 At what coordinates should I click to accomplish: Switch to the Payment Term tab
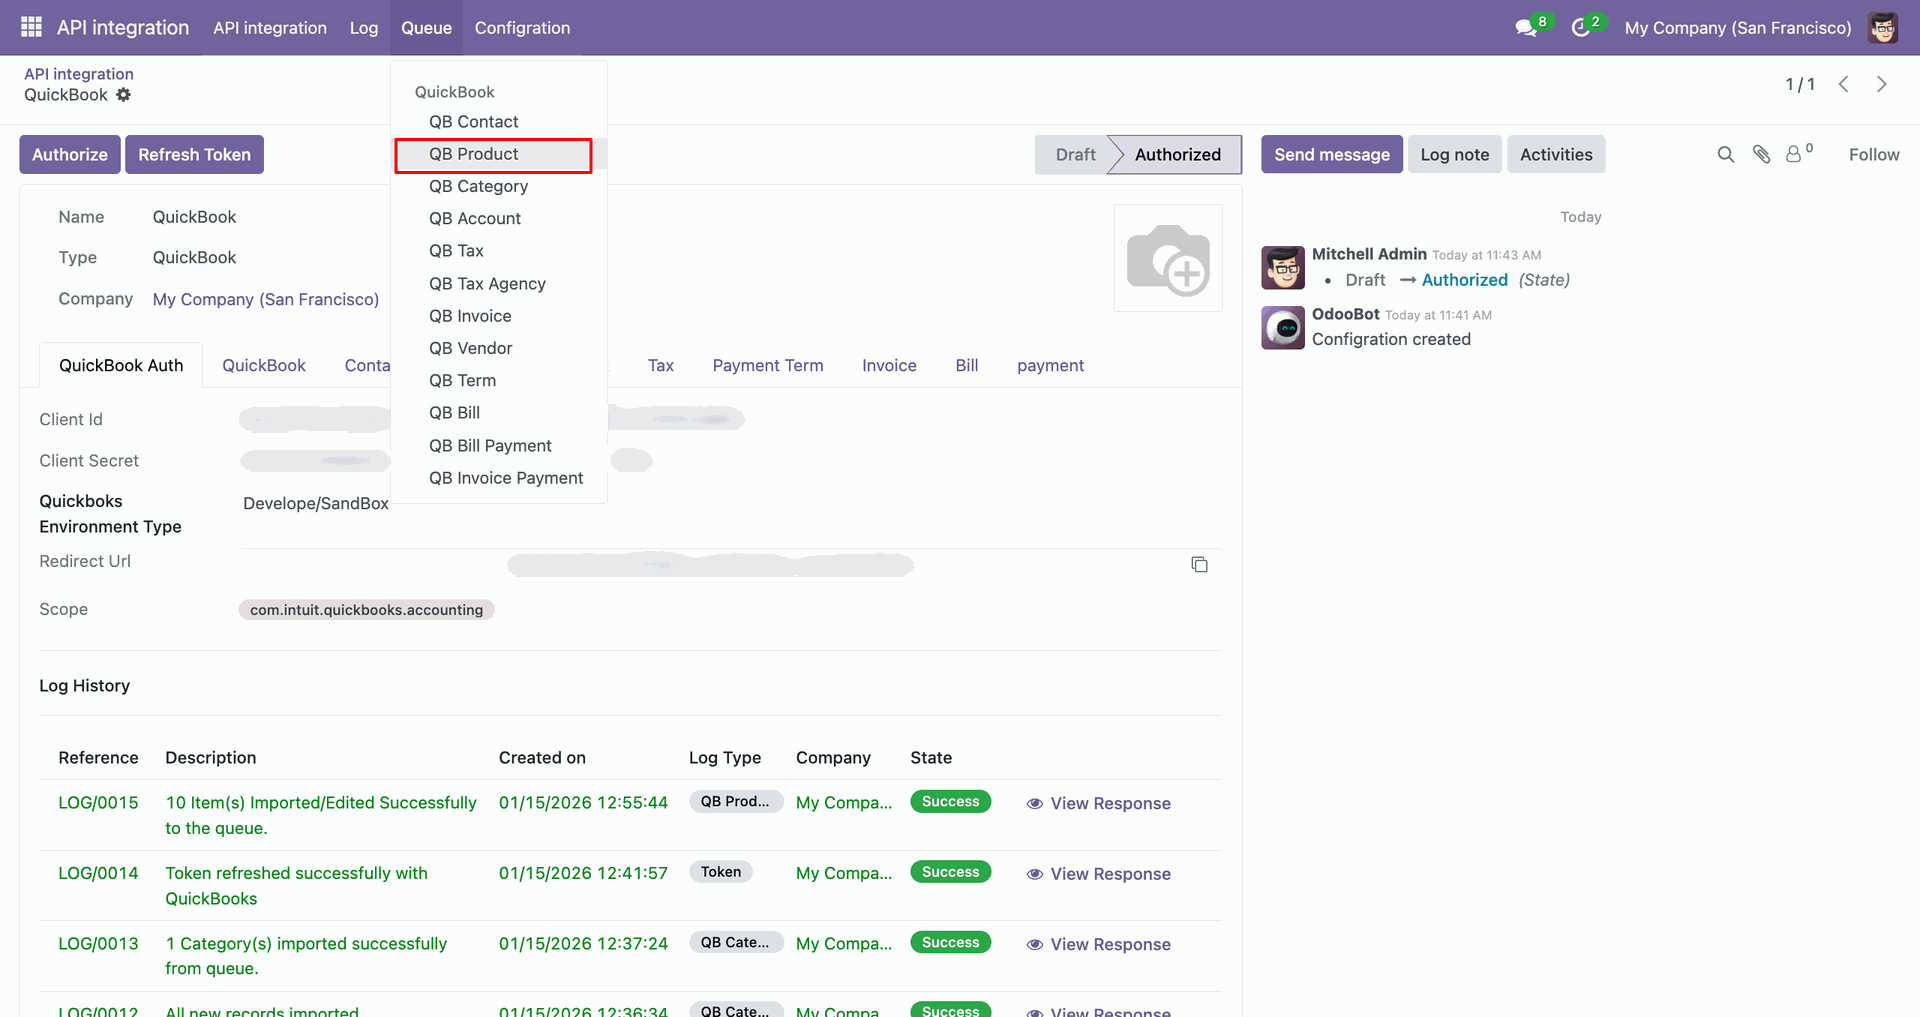(768, 366)
